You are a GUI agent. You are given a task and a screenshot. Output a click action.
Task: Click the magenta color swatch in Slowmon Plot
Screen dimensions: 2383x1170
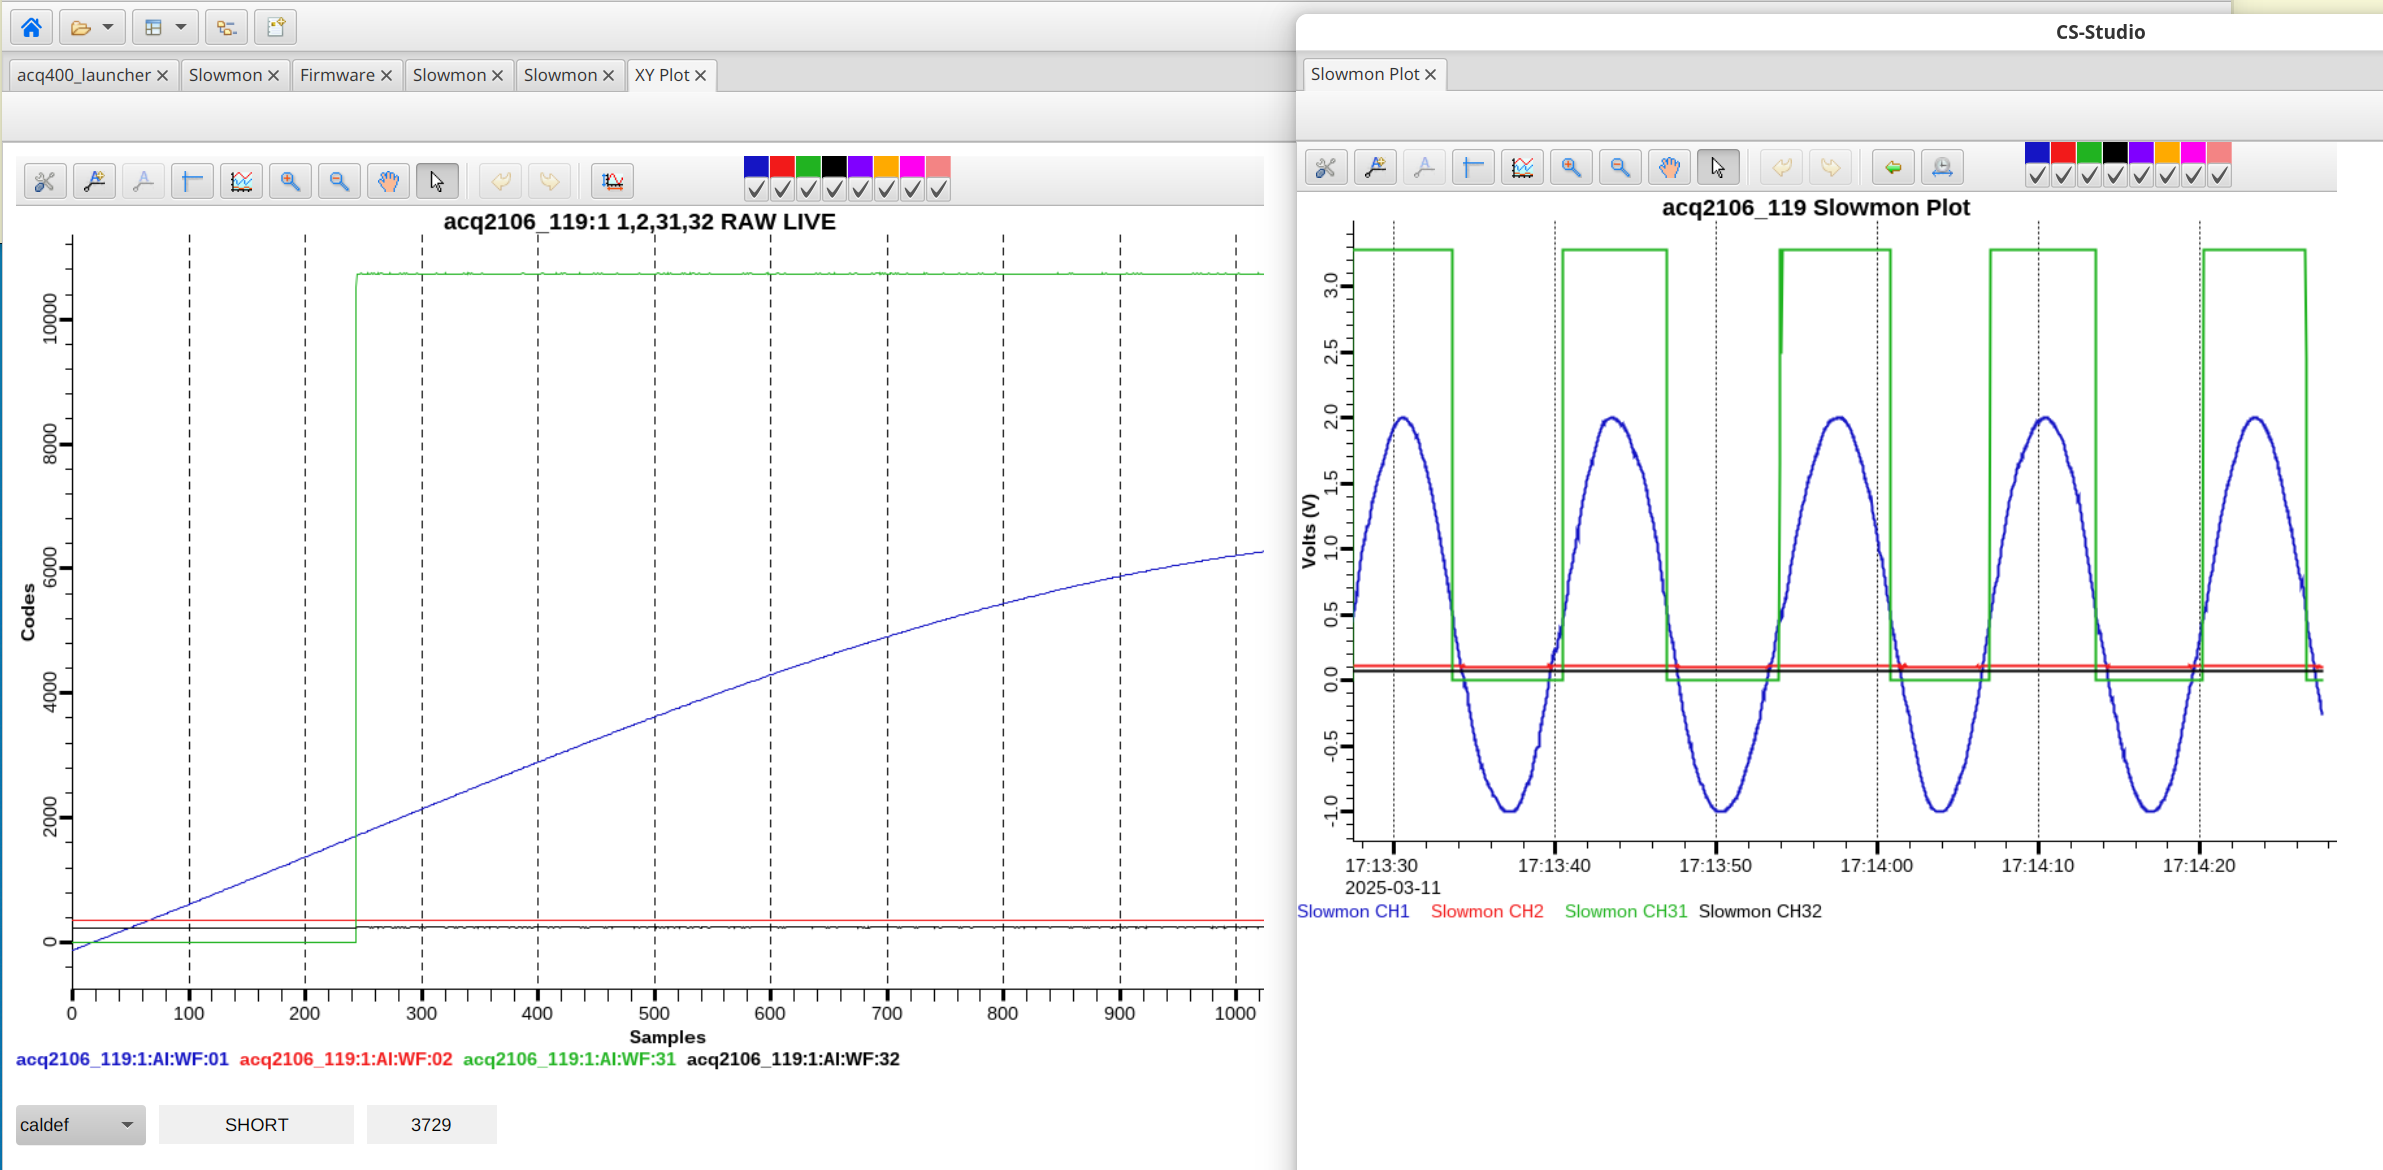[2193, 152]
